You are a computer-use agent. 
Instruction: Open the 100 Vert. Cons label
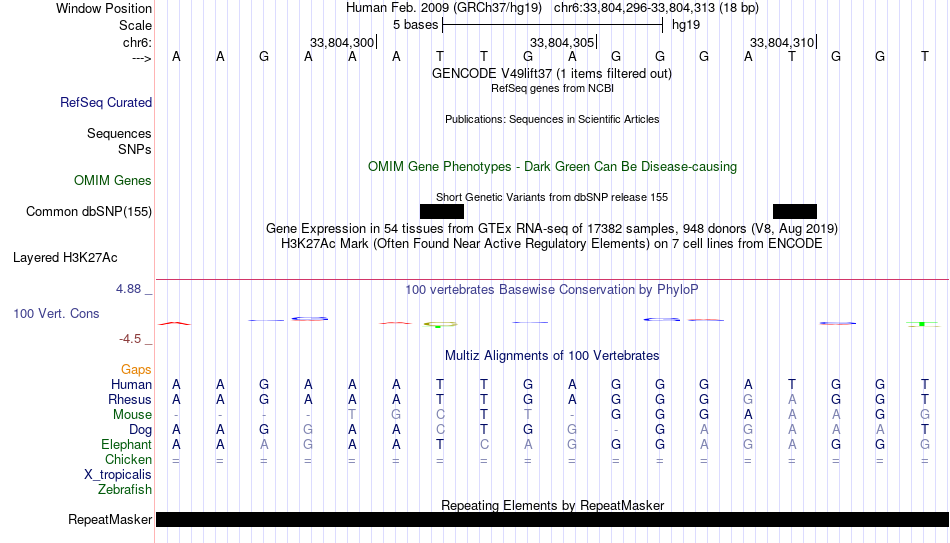[56, 313]
